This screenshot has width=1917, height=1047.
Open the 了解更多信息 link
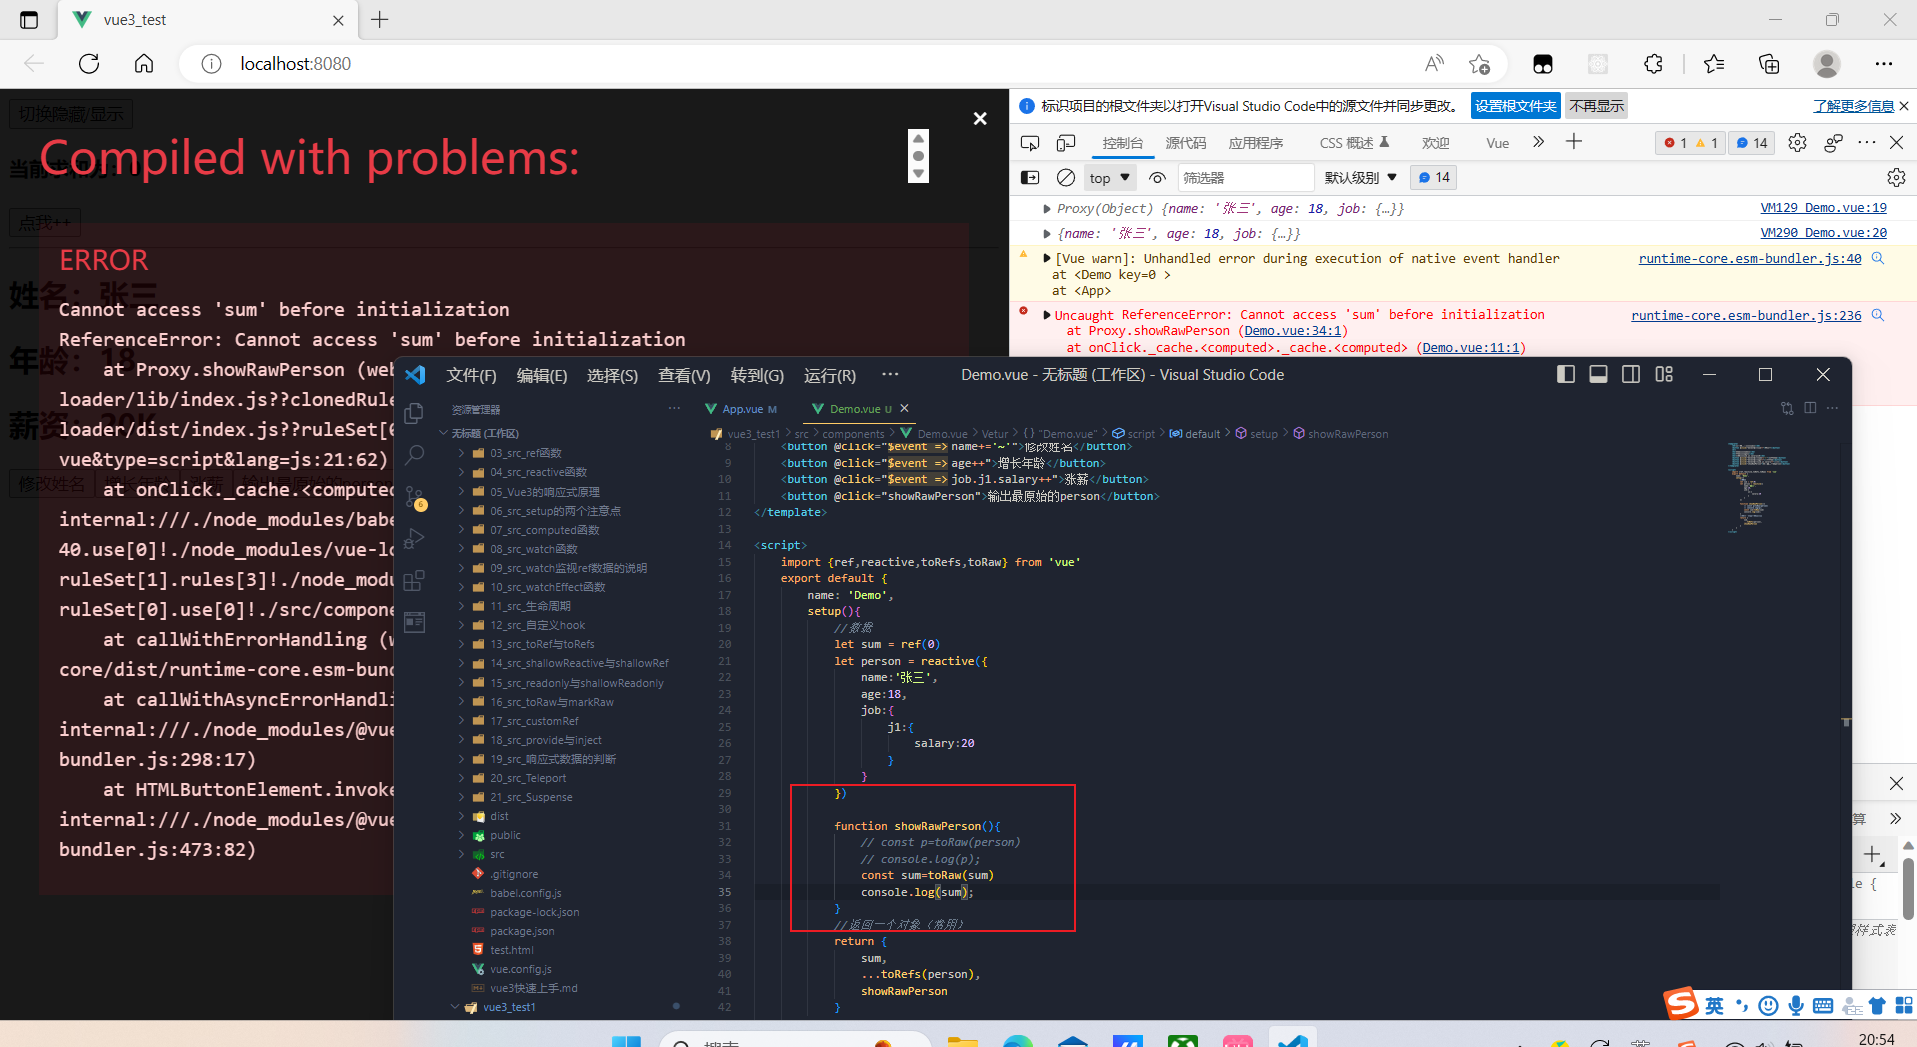click(1854, 106)
